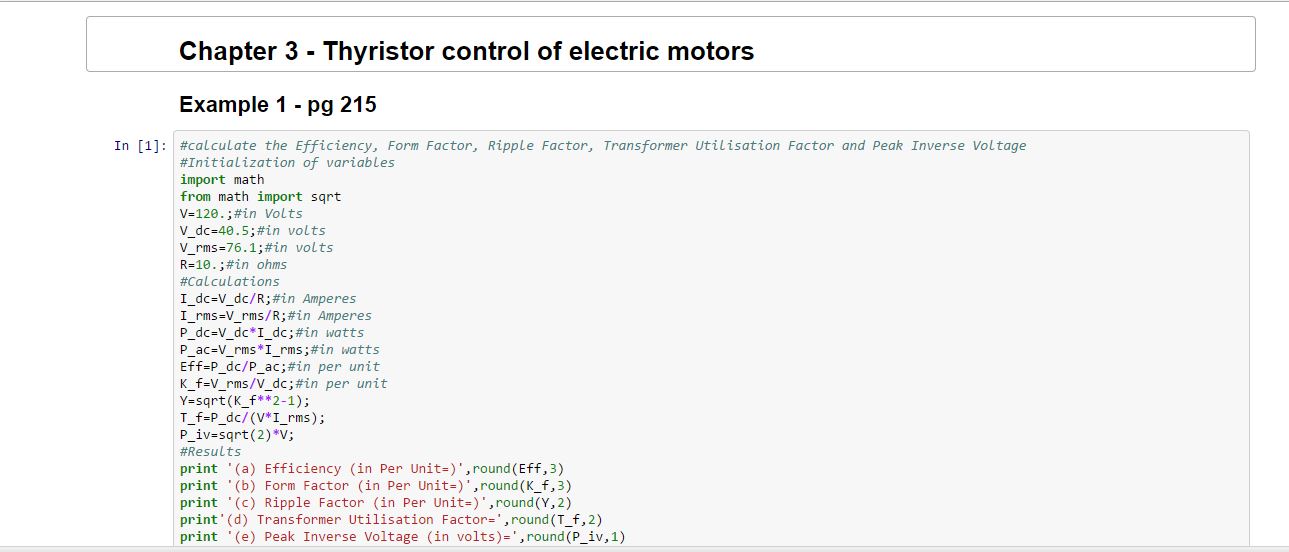Click the P_ac=V_rms*I_rms line

point(279,350)
